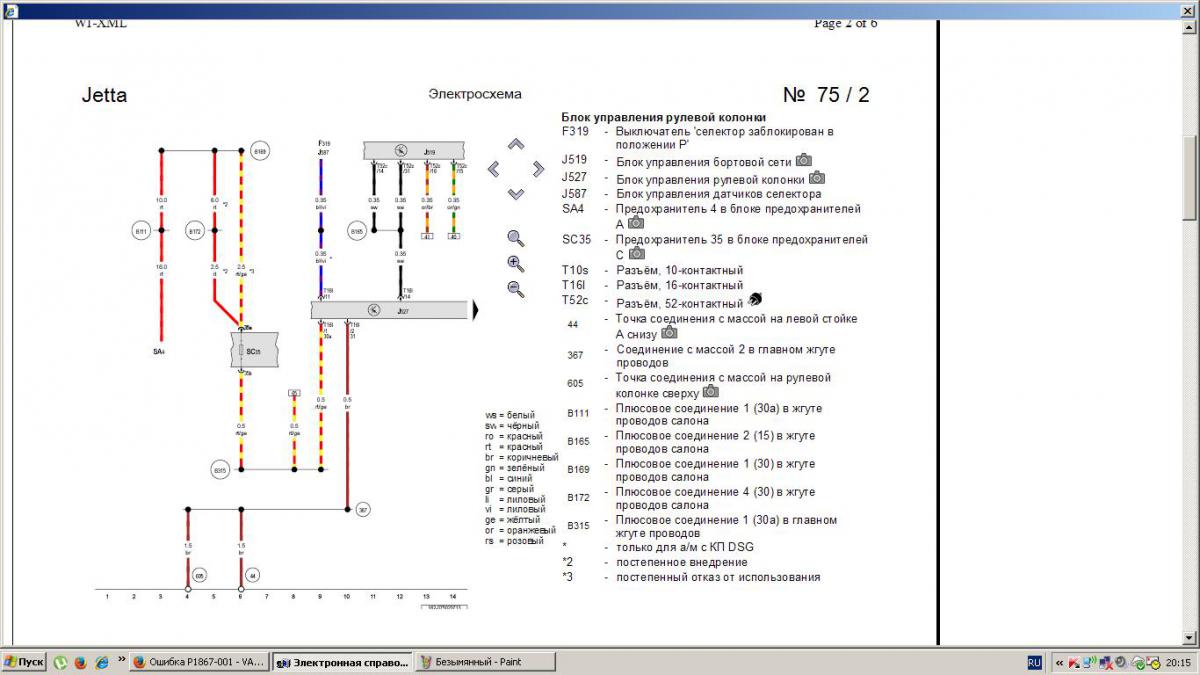Follow the reference box 35 link

[294, 393]
